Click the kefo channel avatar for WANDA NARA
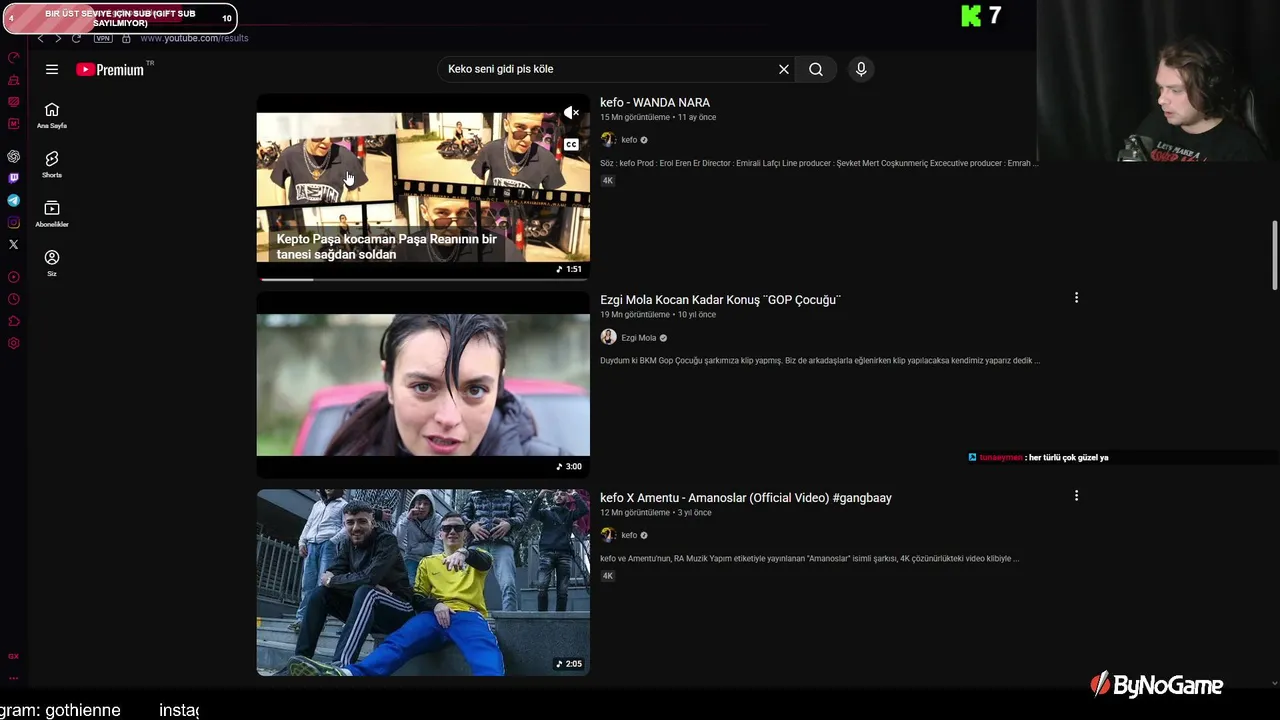The height and width of the screenshot is (720, 1280). point(608,140)
